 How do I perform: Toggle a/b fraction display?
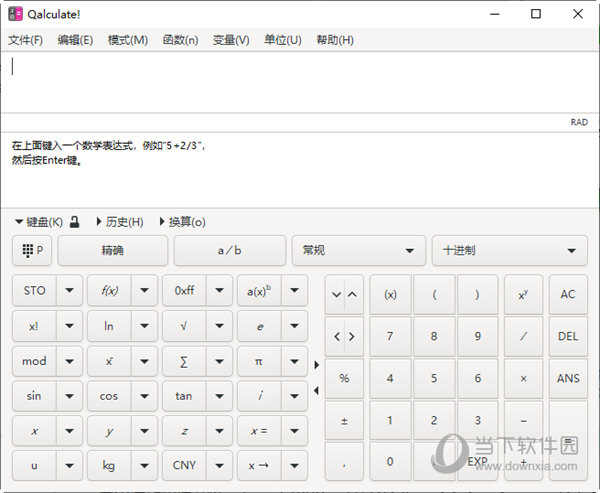pos(230,251)
